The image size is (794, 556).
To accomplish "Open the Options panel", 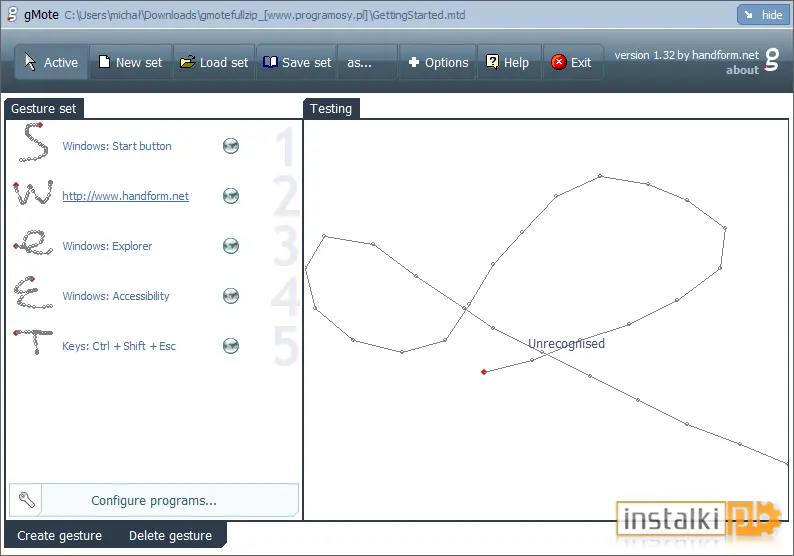I will [438, 62].
